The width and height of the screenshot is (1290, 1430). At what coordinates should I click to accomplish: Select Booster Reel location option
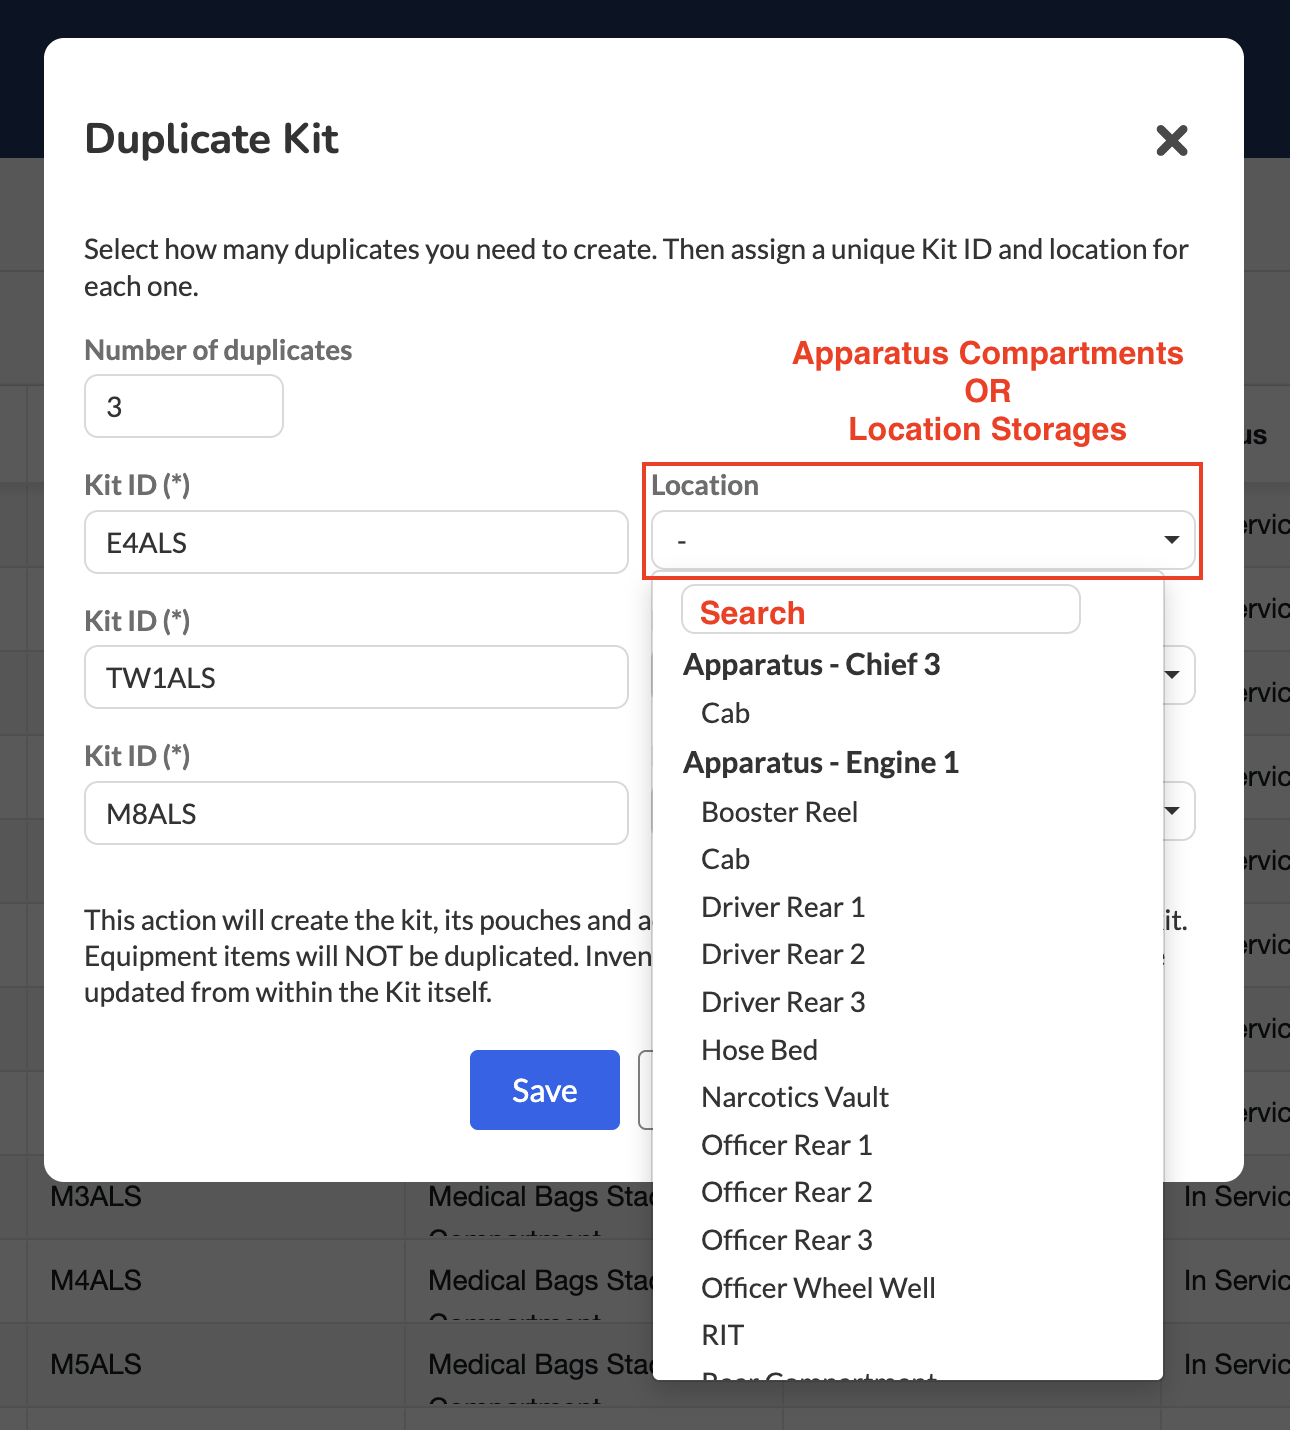(779, 812)
